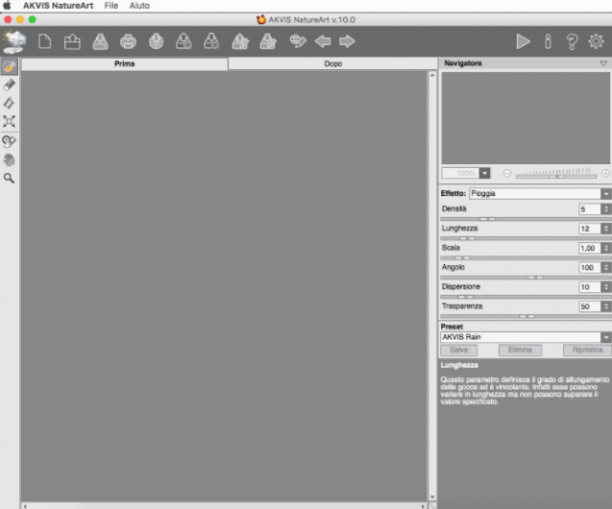Select the Eraser tool
Image resolution: width=612 pixels, height=509 pixels.
tap(9, 85)
